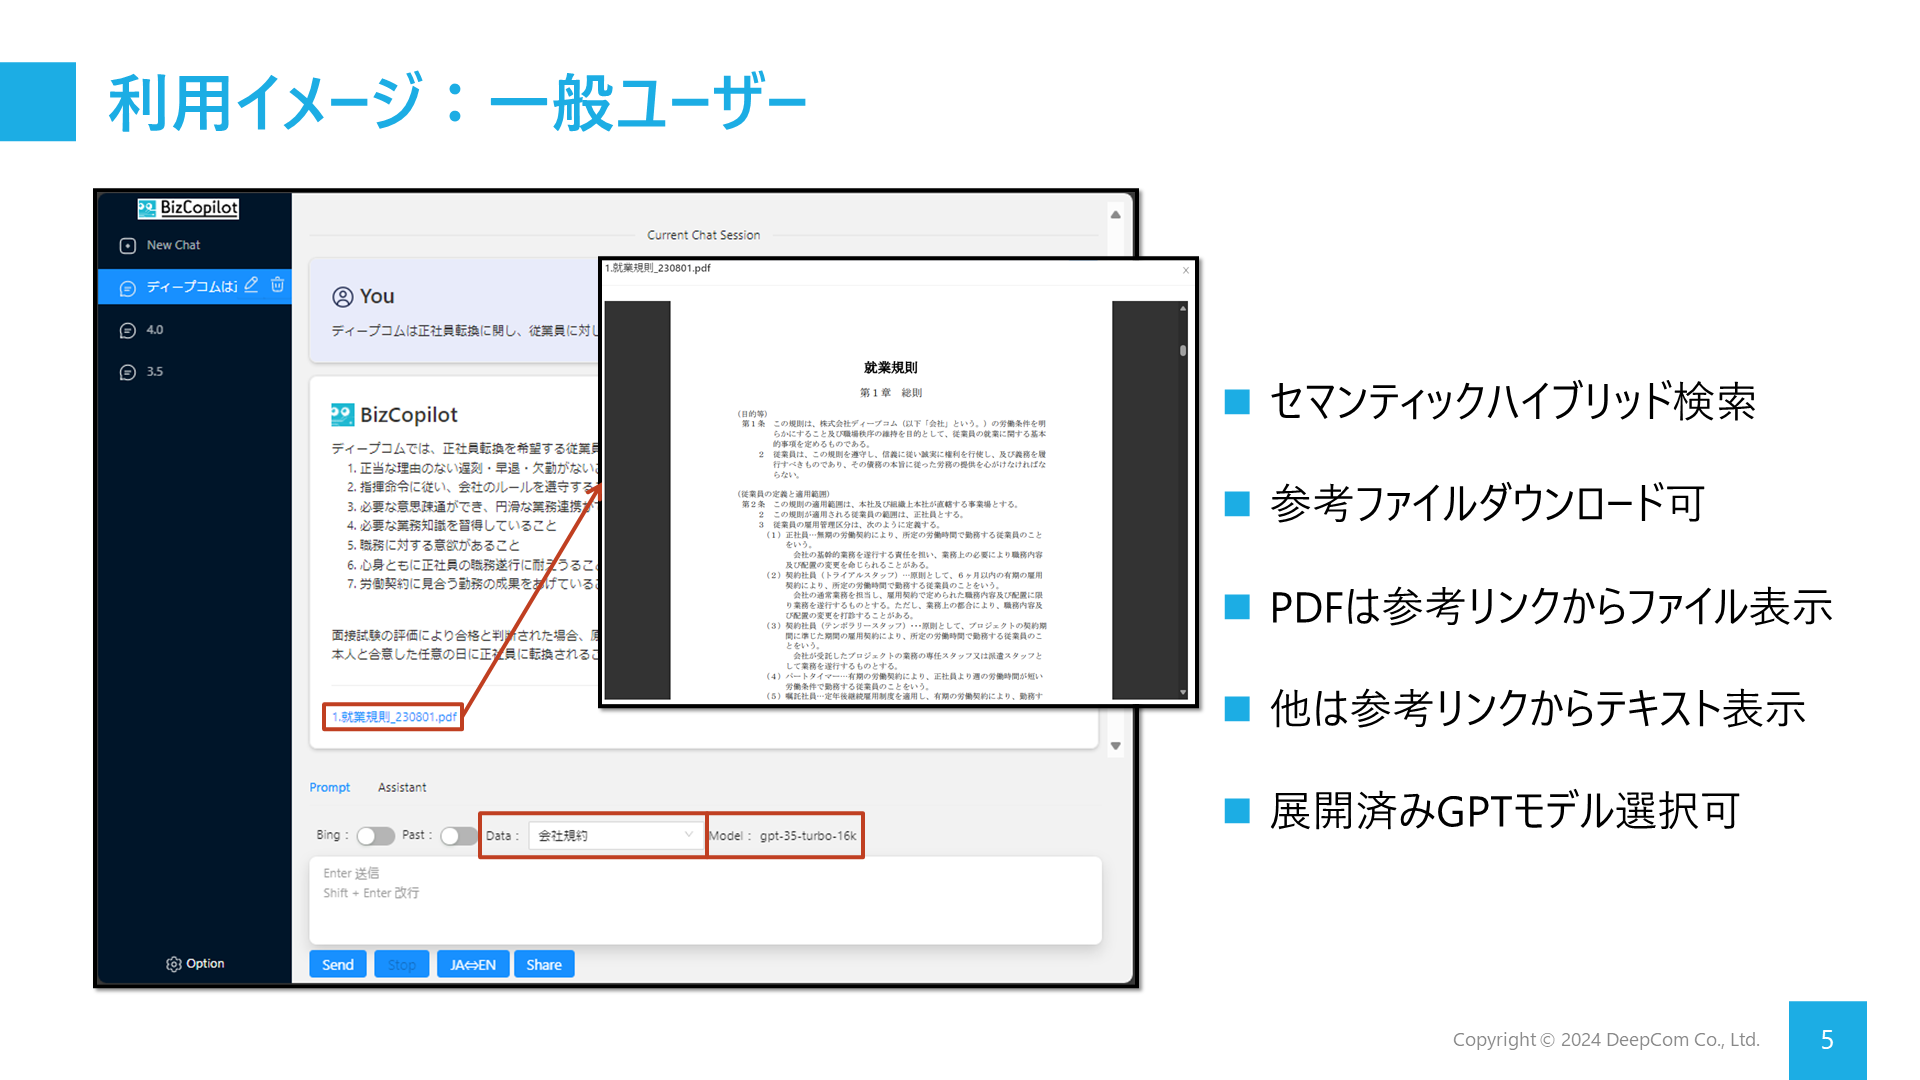Click the BizCopilot logo in sidebar
The height and width of the screenshot is (1080, 1920).
[188, 208]
